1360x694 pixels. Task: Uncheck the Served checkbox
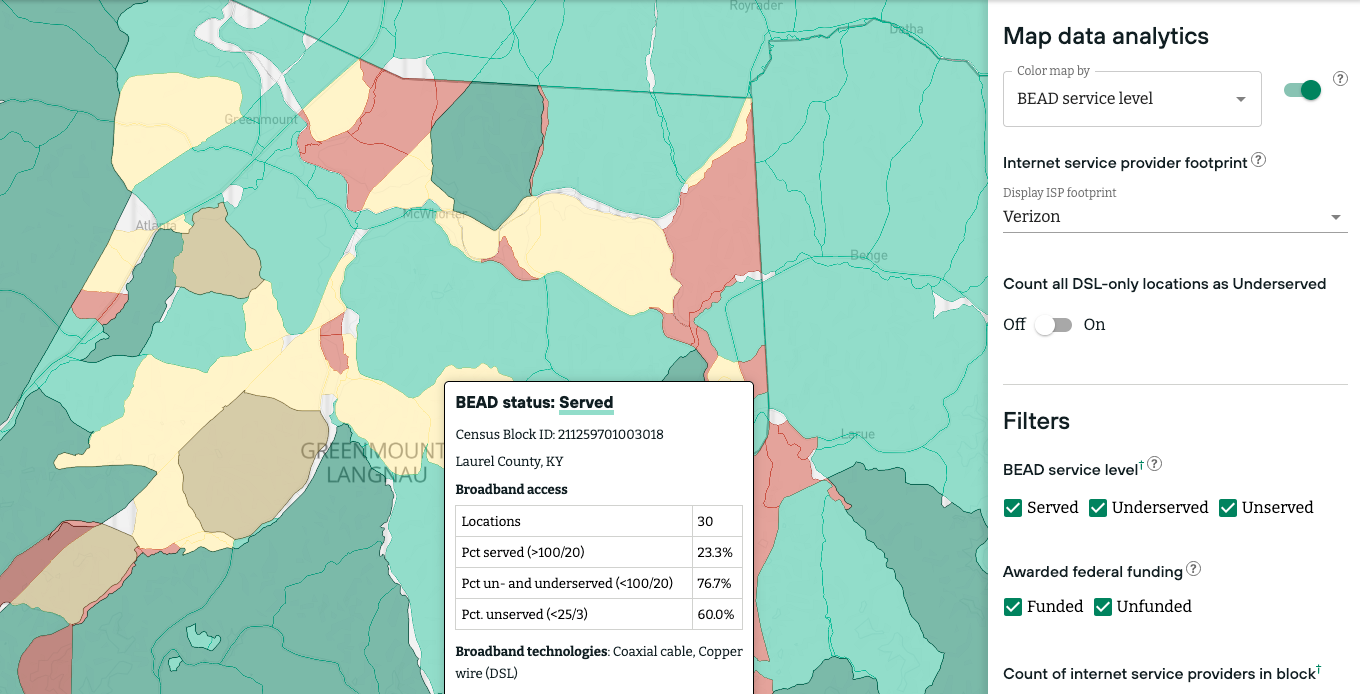[x=1013, y=508]
